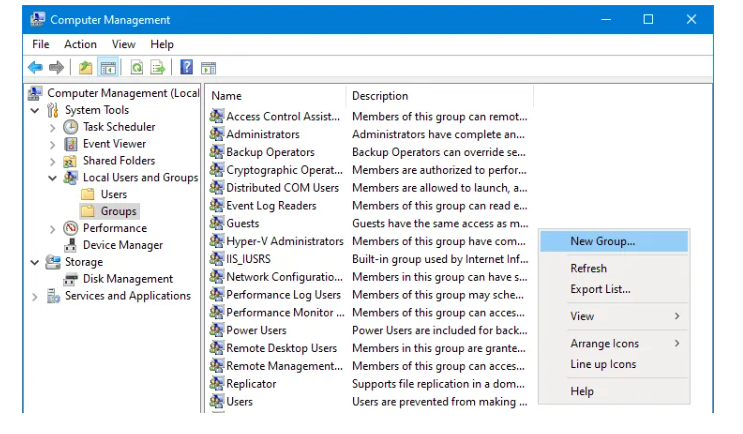Screen dimensions: 743x434
Task: Expand the Task Scheduler node
Action: (x=52, y=127)
